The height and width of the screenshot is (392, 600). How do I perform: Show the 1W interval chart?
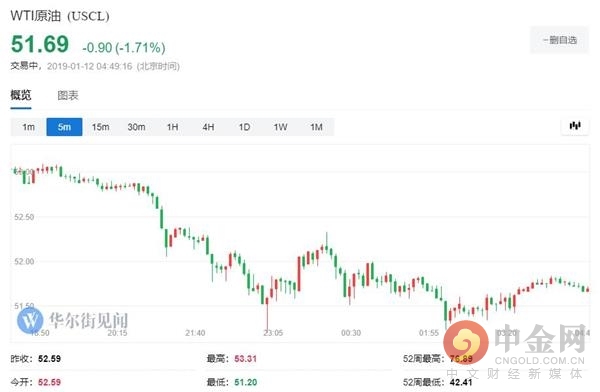pyautogui.click(x=280, y=127)
